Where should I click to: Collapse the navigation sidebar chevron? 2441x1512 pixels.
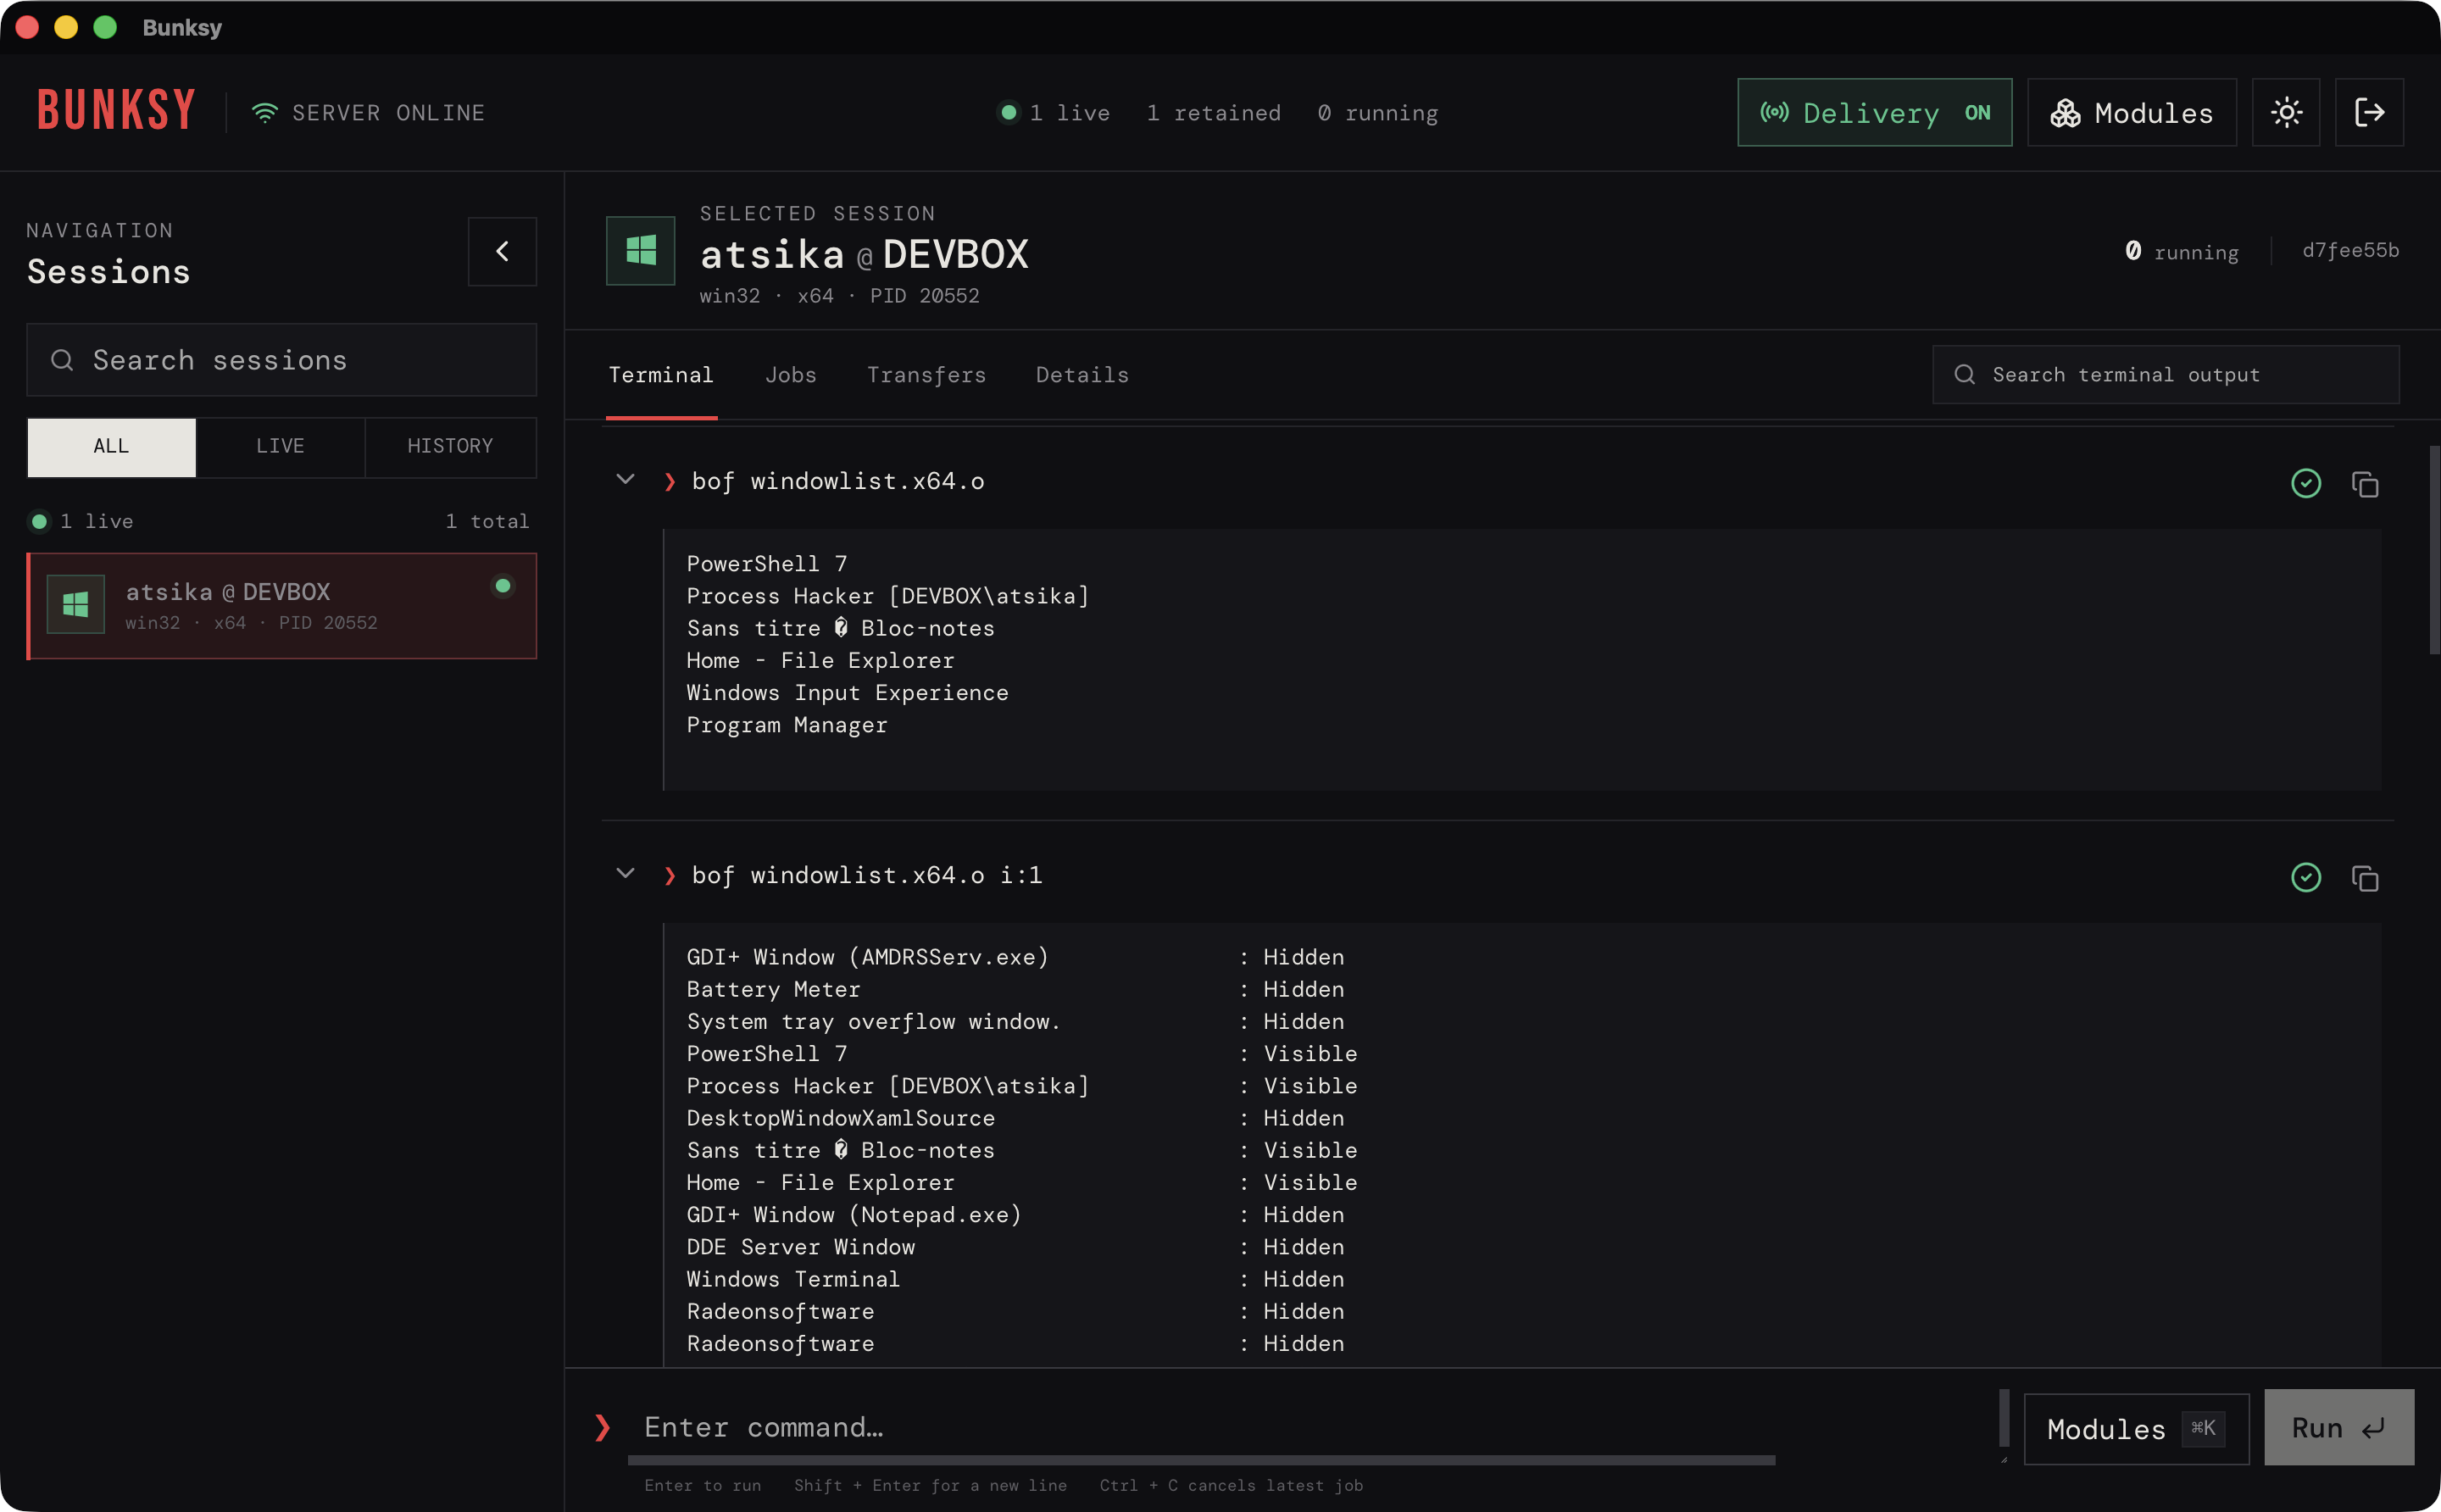coord(502,251)
